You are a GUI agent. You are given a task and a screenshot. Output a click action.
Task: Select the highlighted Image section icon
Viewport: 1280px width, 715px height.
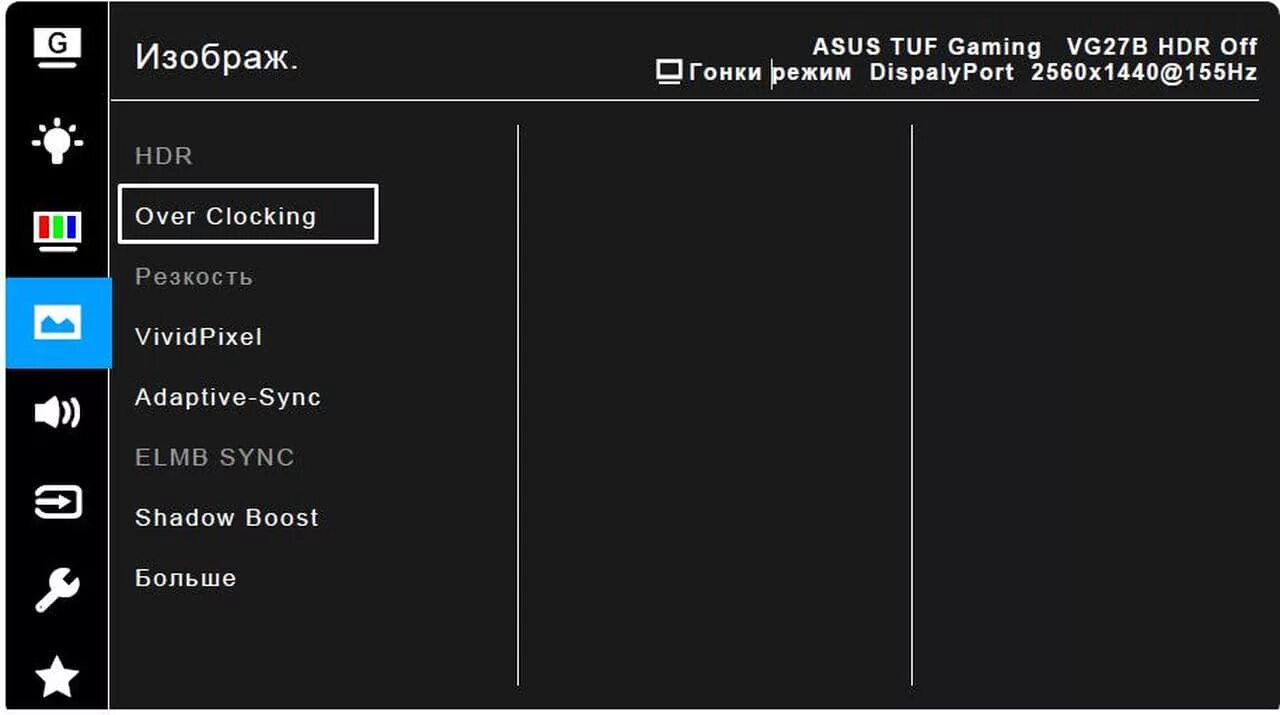(x=57, y=323)
